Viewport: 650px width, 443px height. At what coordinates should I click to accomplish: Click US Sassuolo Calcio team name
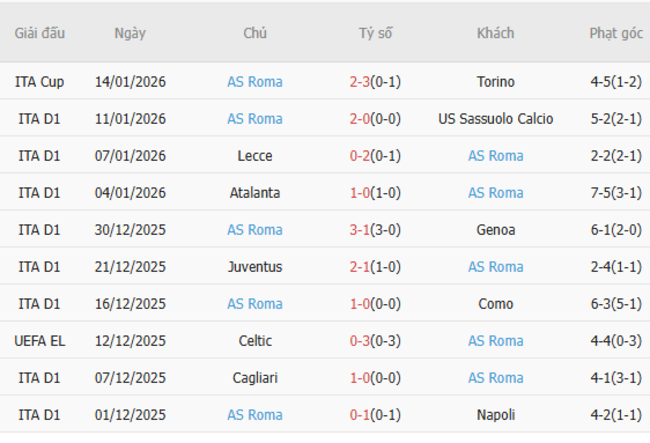496,119
